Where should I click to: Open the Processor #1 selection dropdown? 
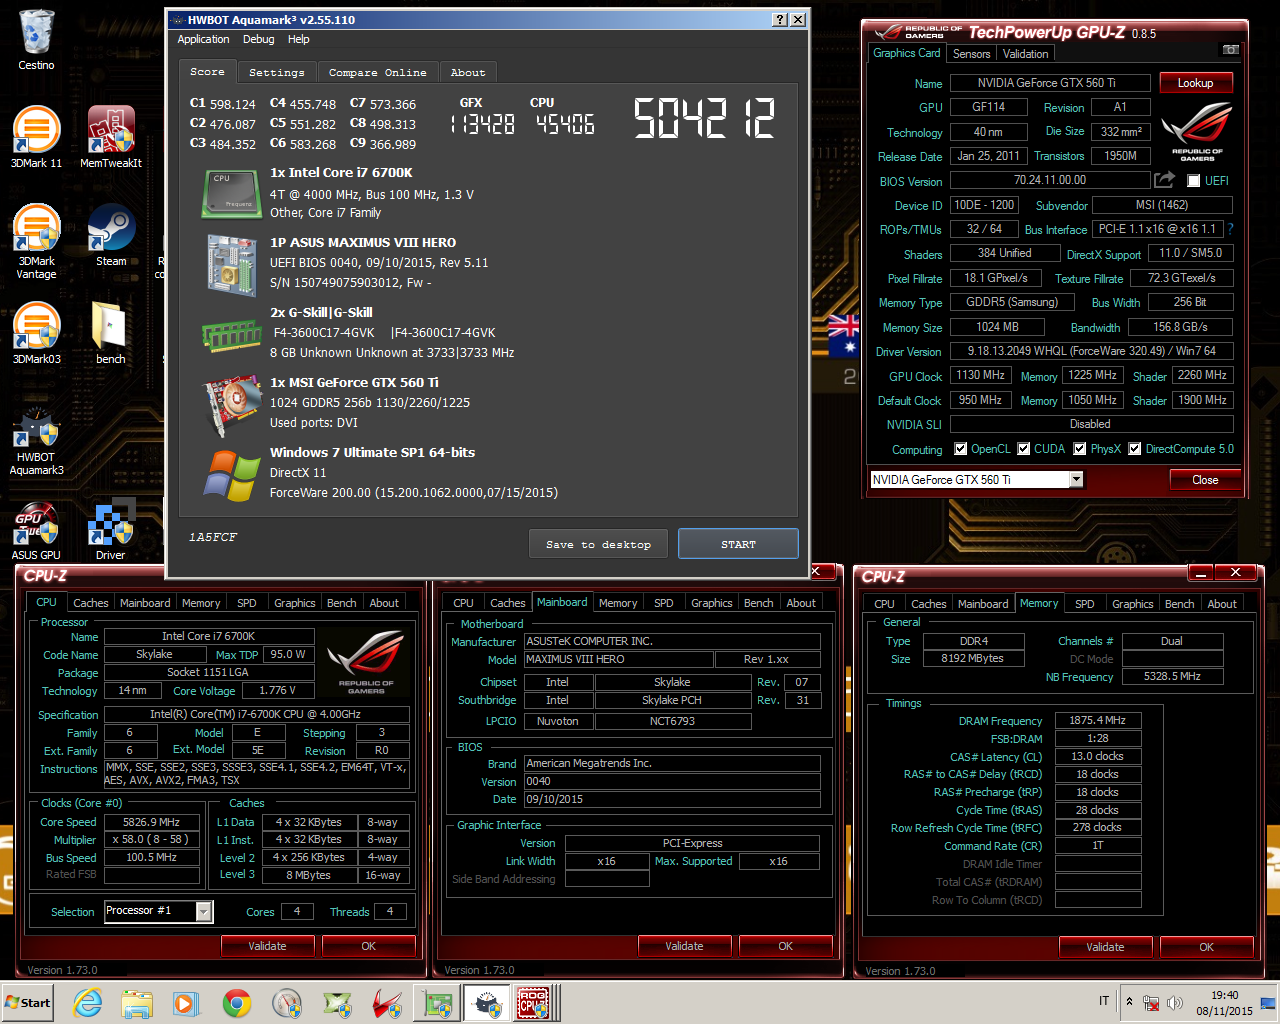coord(204,911)
